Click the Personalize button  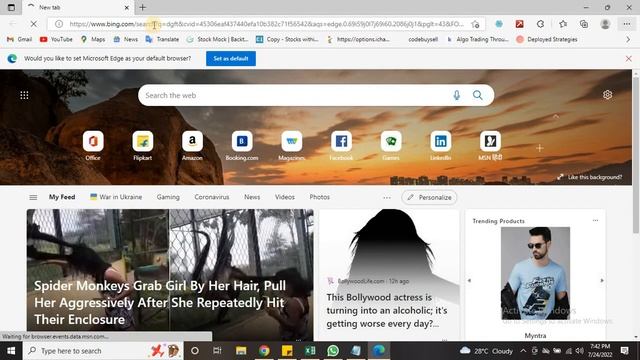(429, 197)
